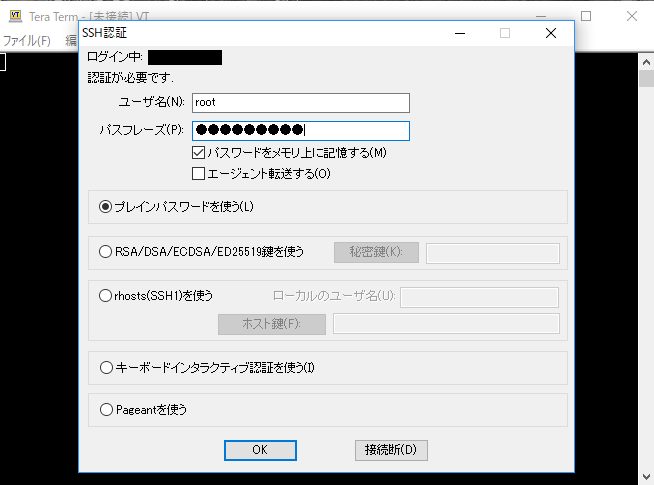654x485 pixels.
Task: Focus the ユーザ名 input field containing root
Action: 301,103
